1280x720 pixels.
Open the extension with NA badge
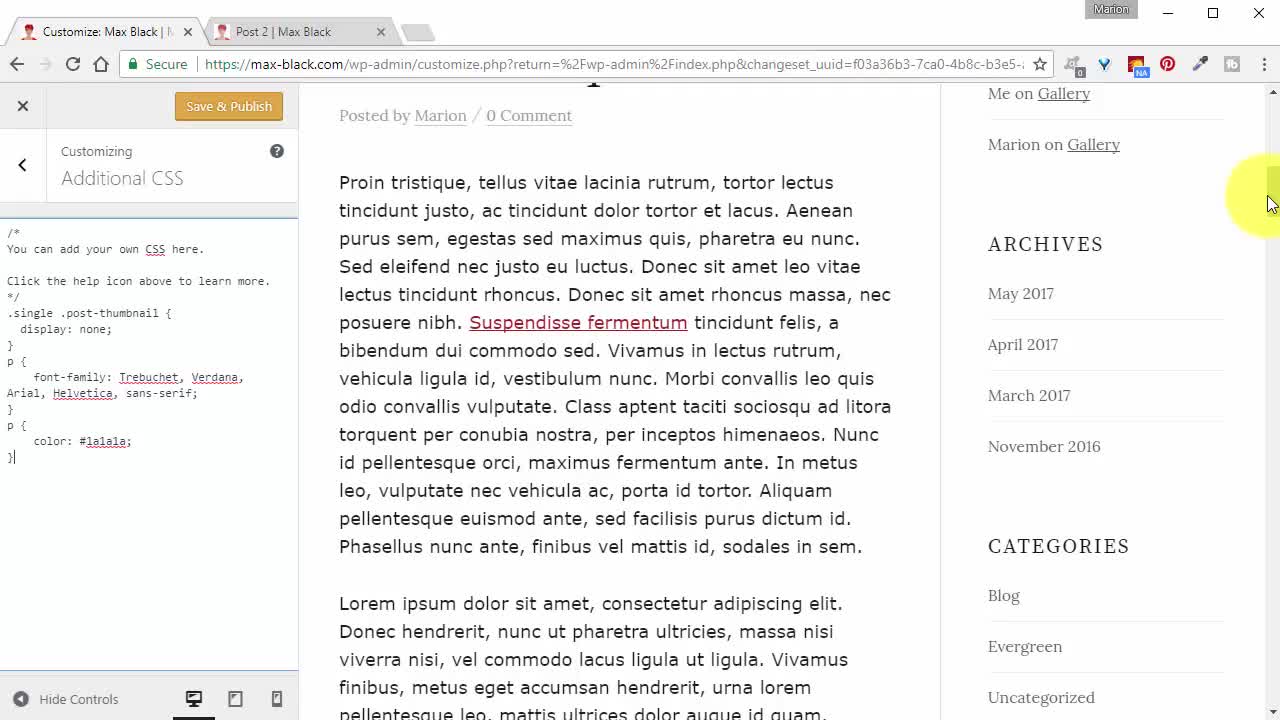click(1136, 65)
